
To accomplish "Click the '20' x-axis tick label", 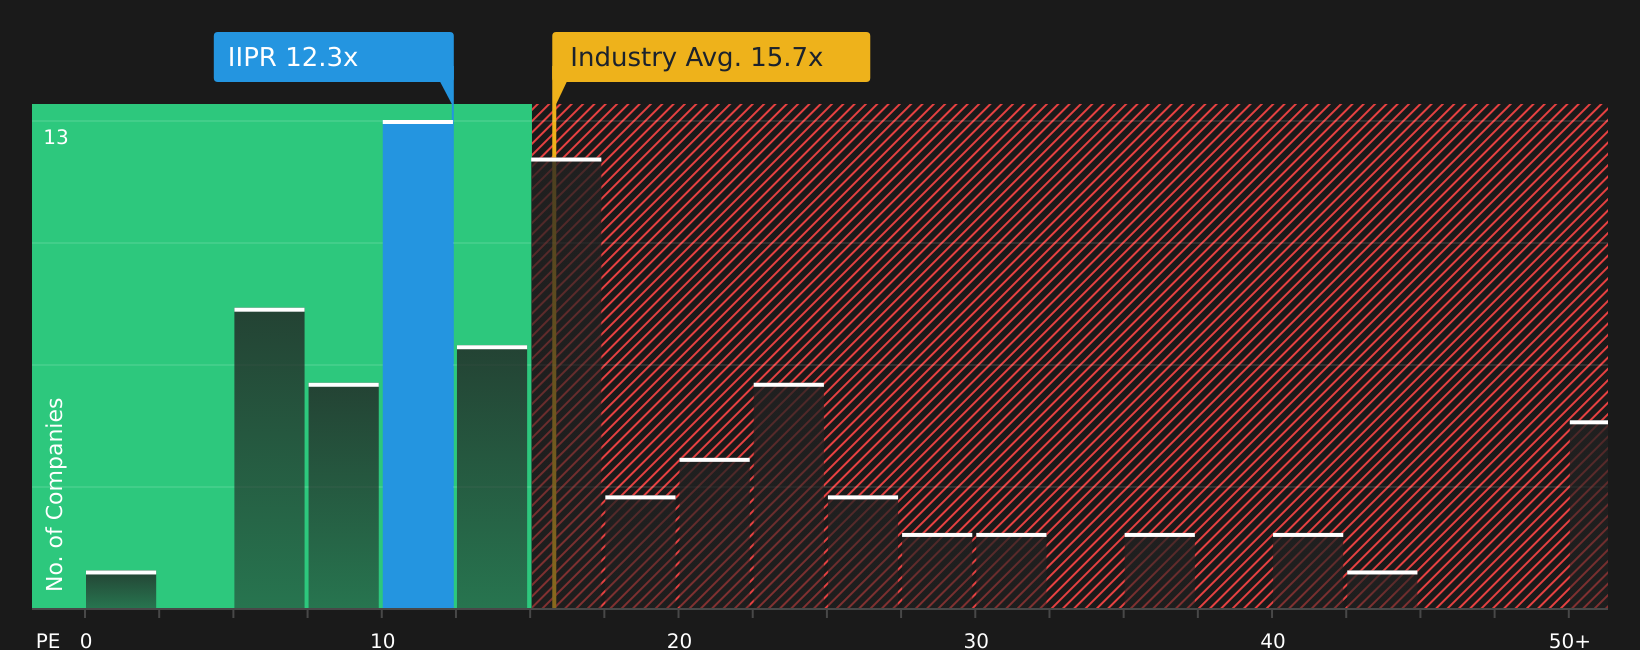I will tap(680, 641).
